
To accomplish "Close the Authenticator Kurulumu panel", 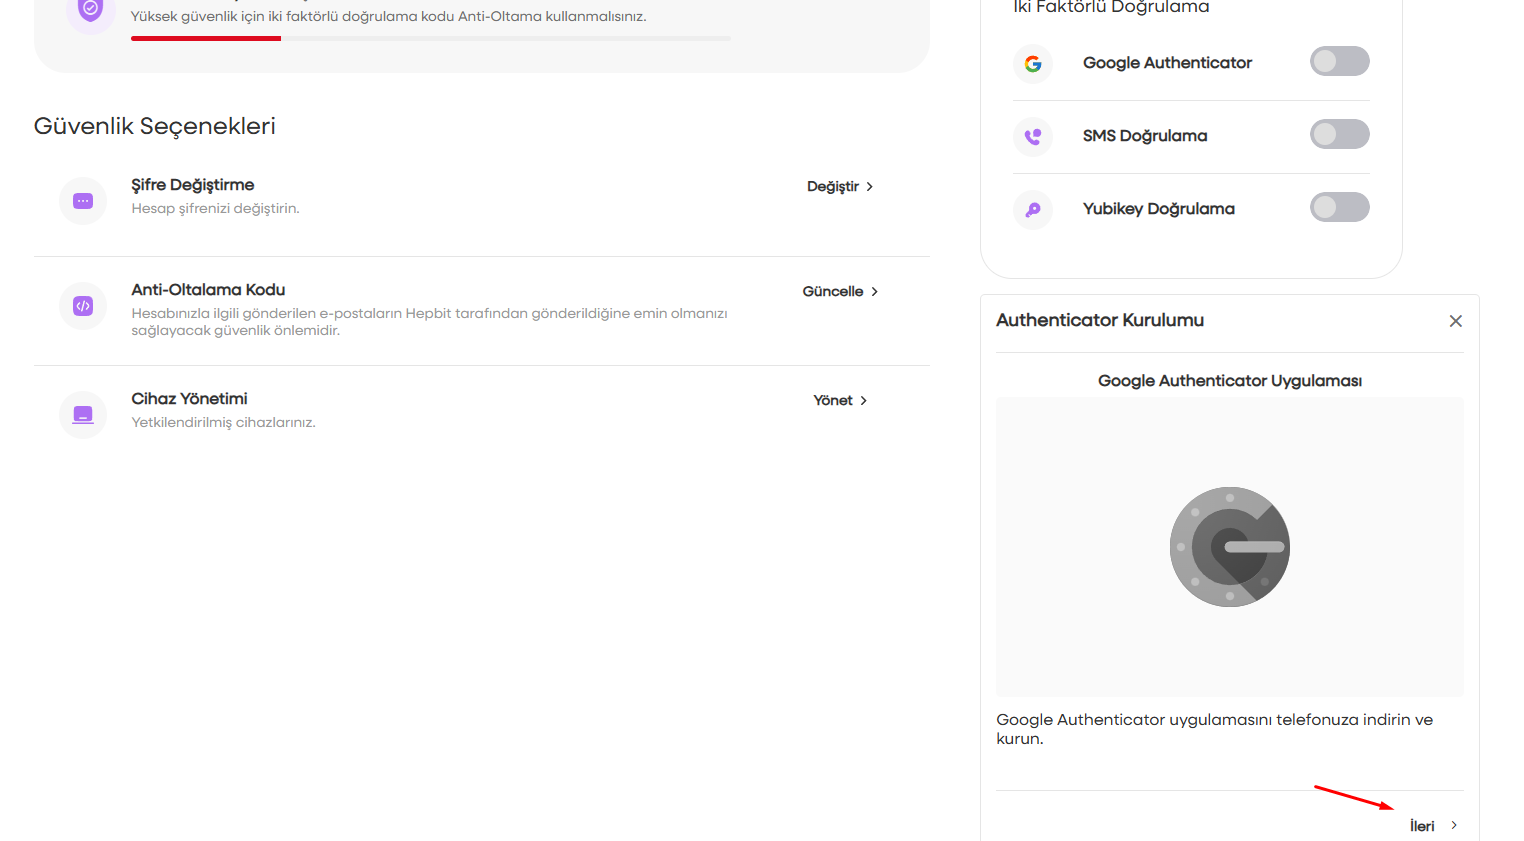I will point(1455,321).
